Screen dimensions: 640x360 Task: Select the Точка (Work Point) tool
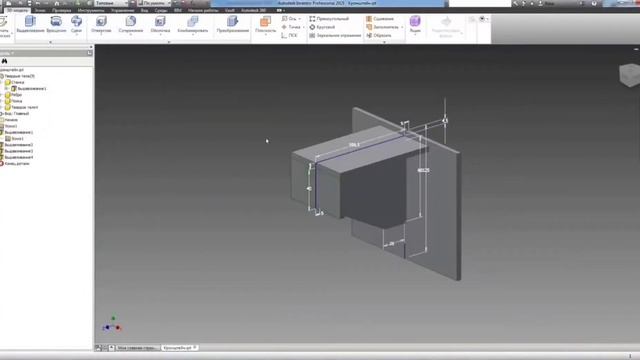291,27
